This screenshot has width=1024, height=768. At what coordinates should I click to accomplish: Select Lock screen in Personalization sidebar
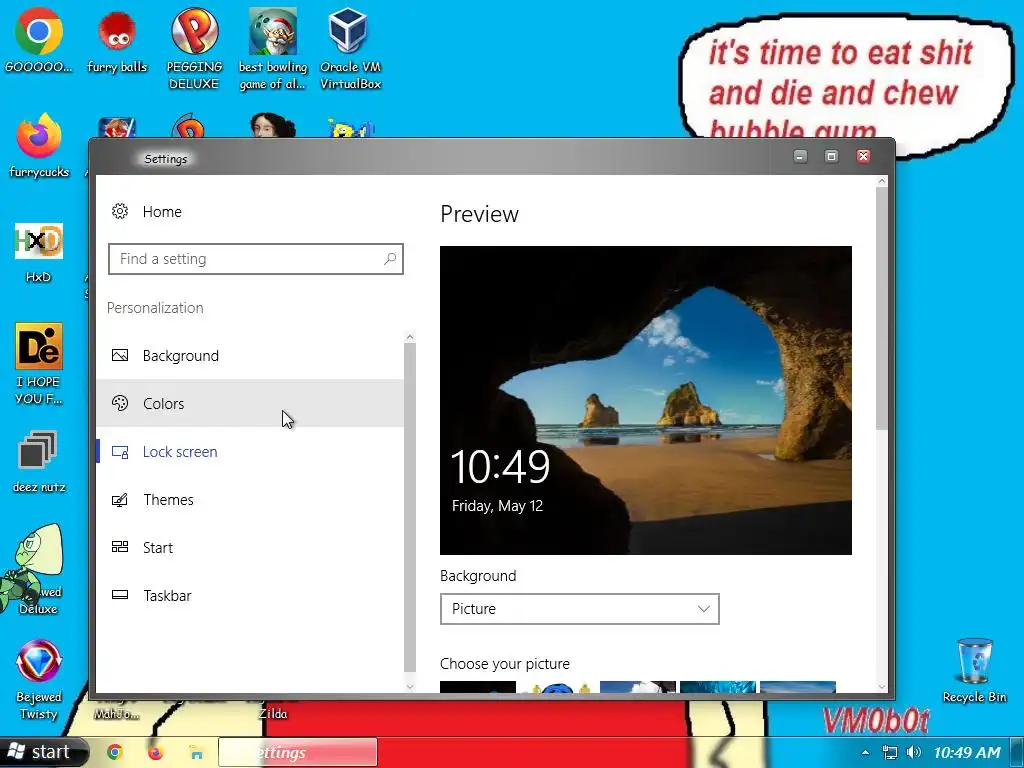(x=250, y=451)
